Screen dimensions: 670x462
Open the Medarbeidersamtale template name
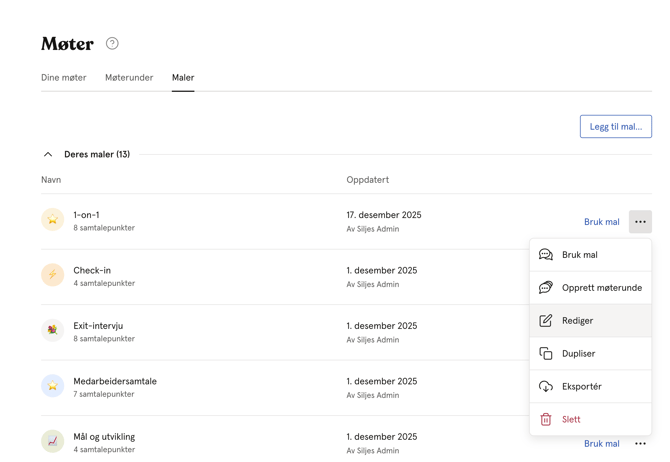115,381
